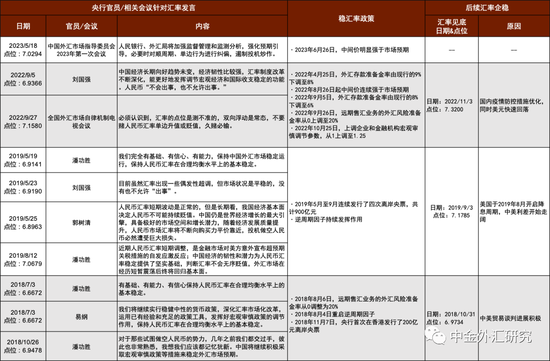The height and width of the screenshot is (361, 550).
Task: Click '刘国强' in the 2019/5/23 row
Action: (x=81, y=188)
